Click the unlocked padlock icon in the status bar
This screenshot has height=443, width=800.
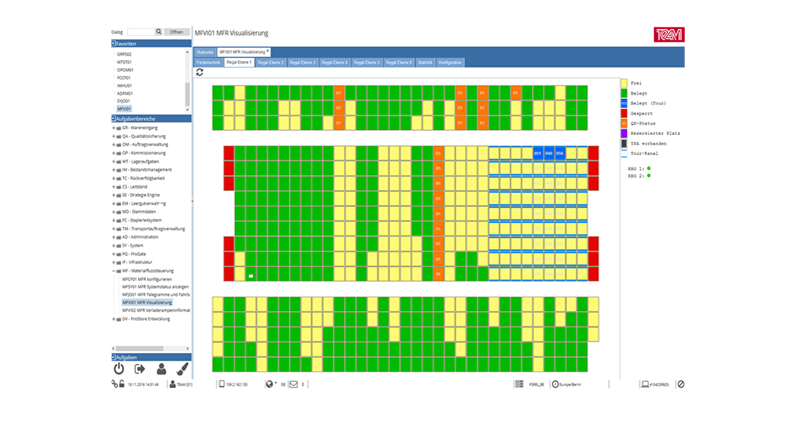[x=122, y=384]
